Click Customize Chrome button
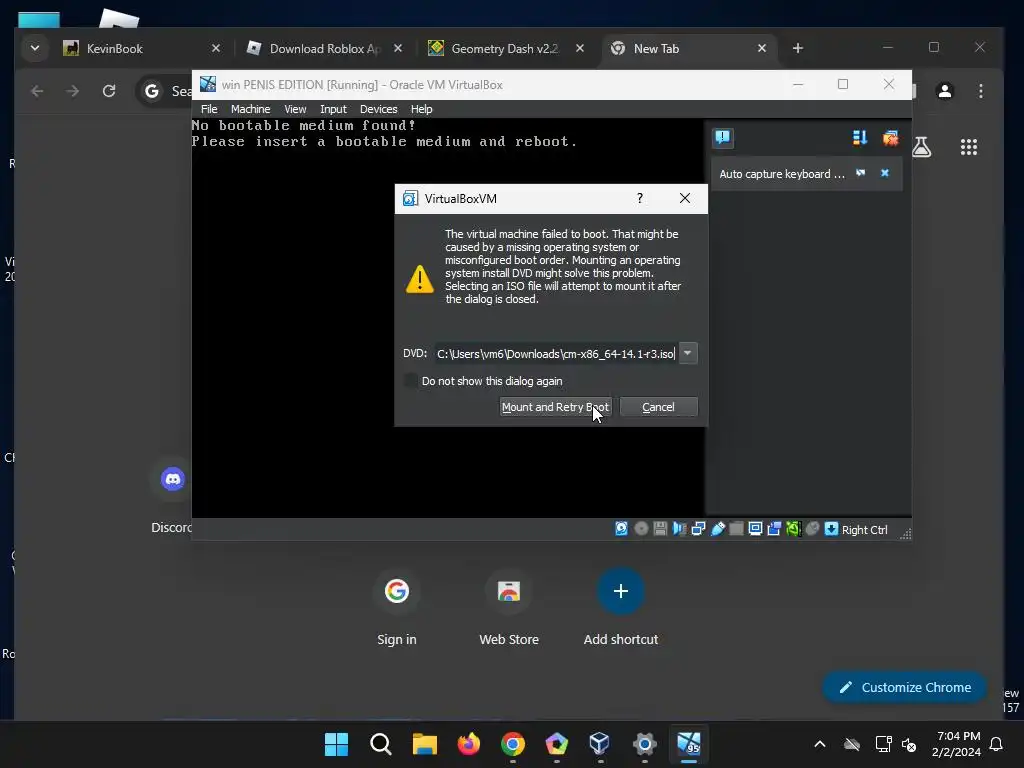 pyautogui.click(x=904, y=687)
